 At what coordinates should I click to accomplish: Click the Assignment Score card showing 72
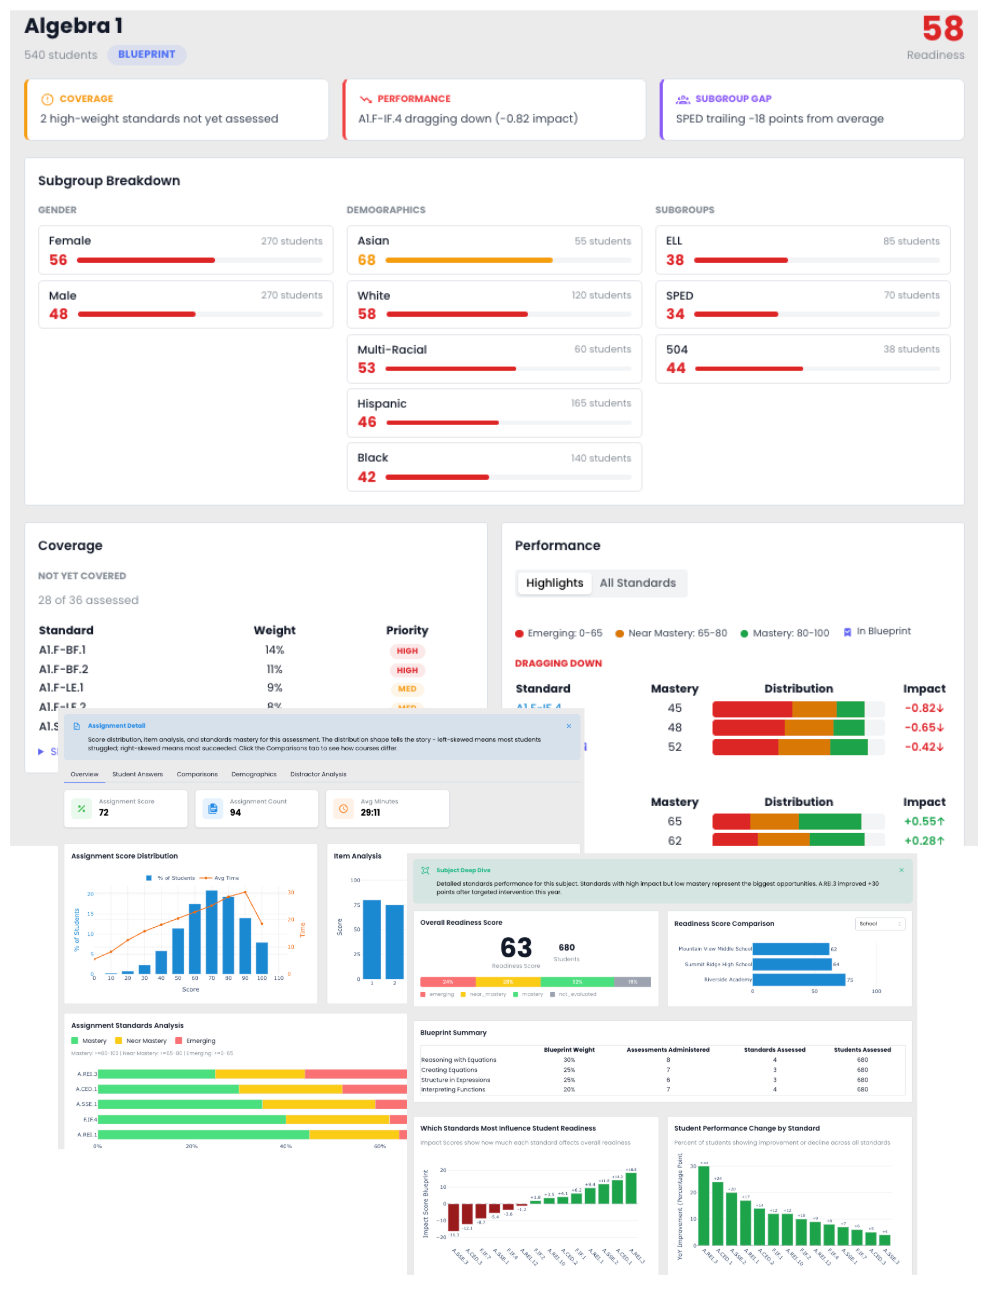126,808
